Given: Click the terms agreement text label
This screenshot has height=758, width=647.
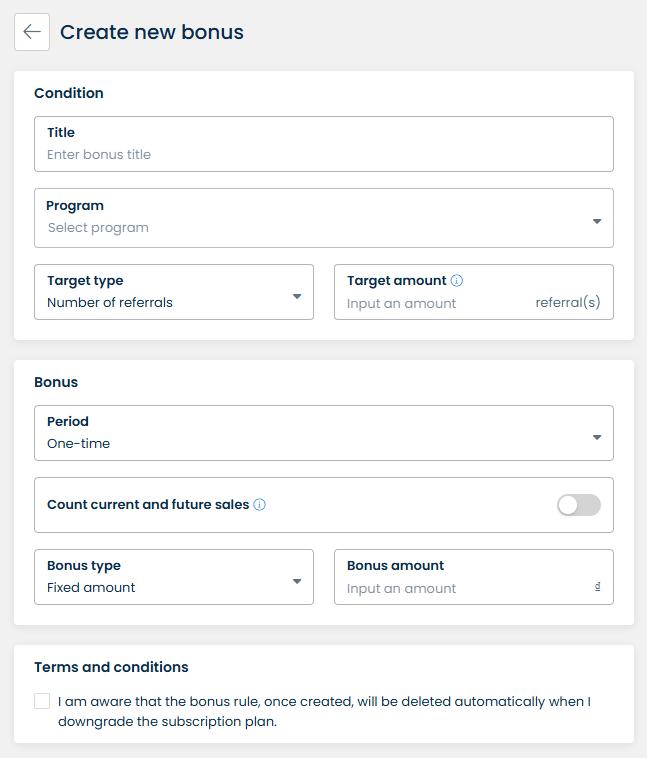Looking at the screenshot, I should (x=324, y=711).
